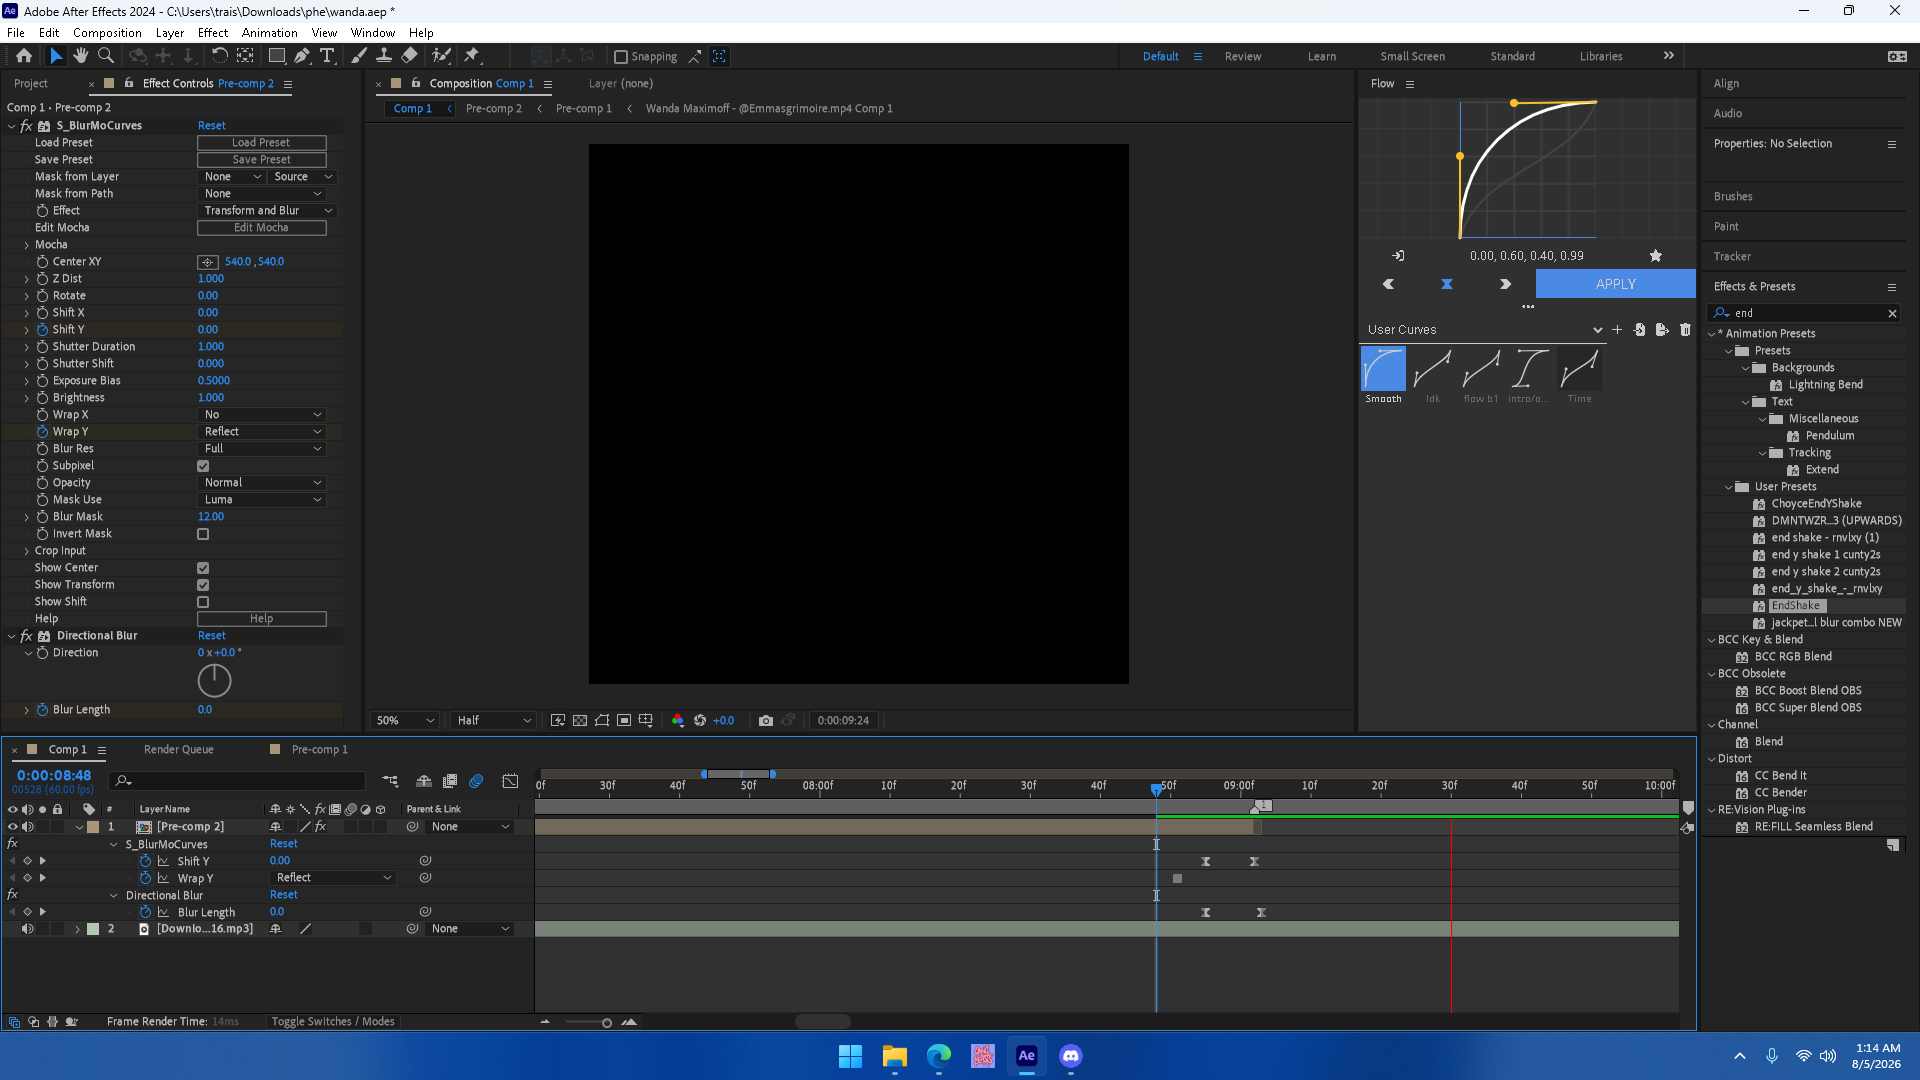
Task: Select the Puppet Pin tool
Action: click(x=472, y=56)
